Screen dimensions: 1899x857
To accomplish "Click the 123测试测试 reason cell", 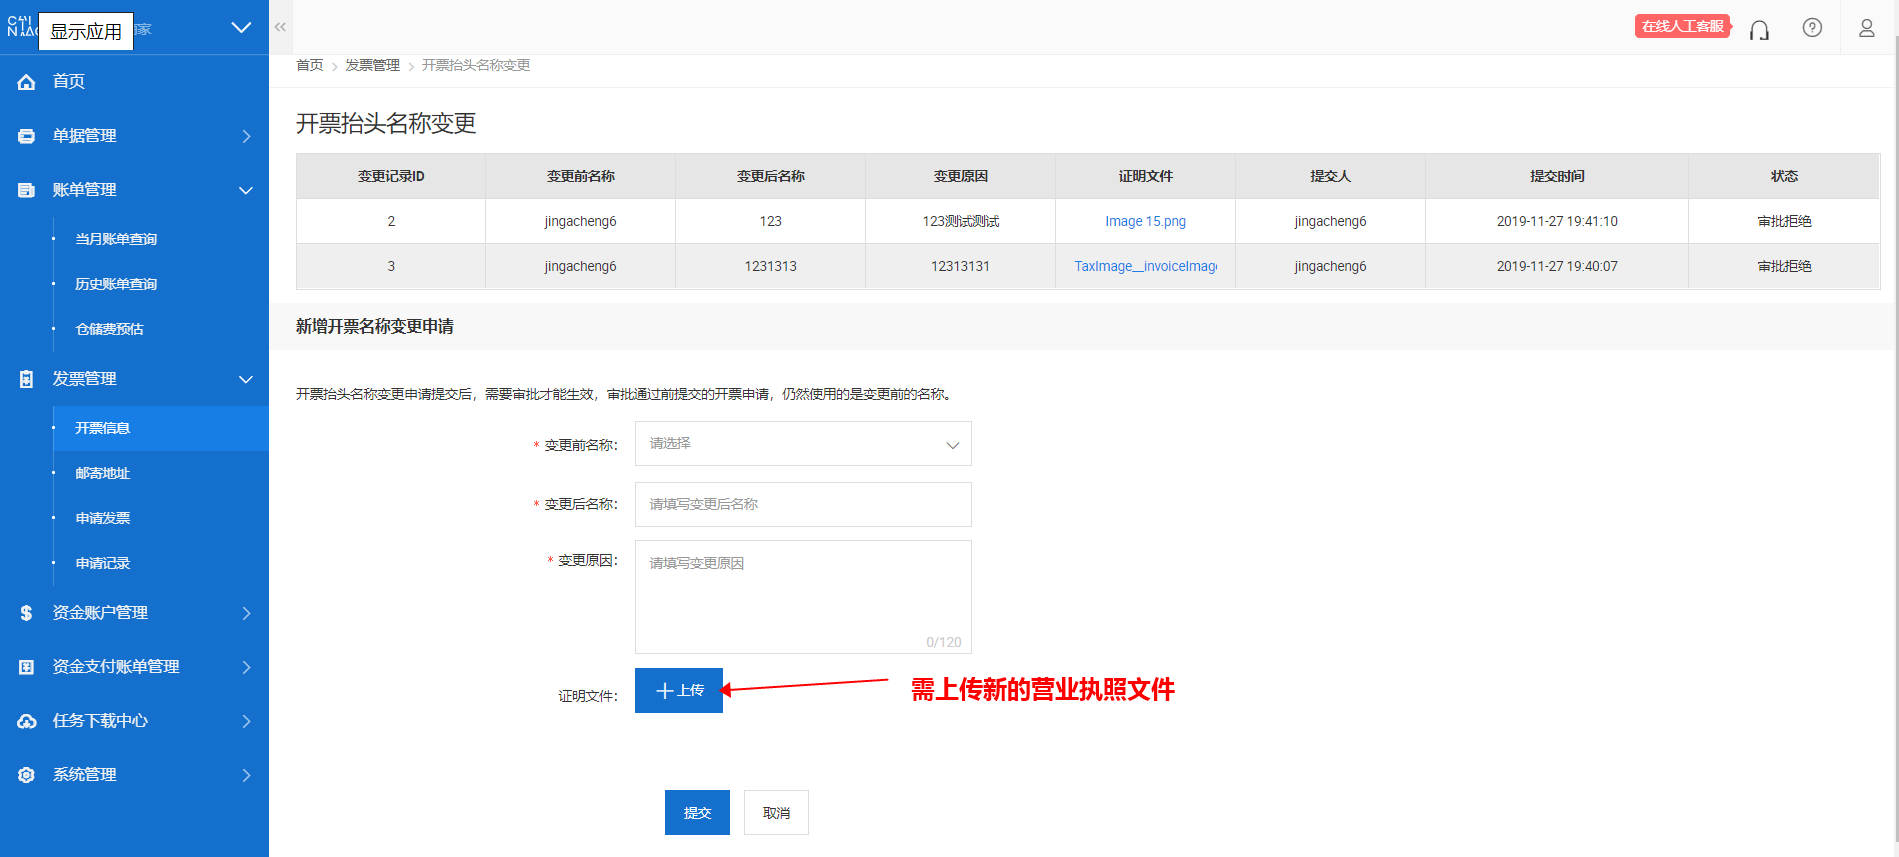I will click(x=960, y=221).
